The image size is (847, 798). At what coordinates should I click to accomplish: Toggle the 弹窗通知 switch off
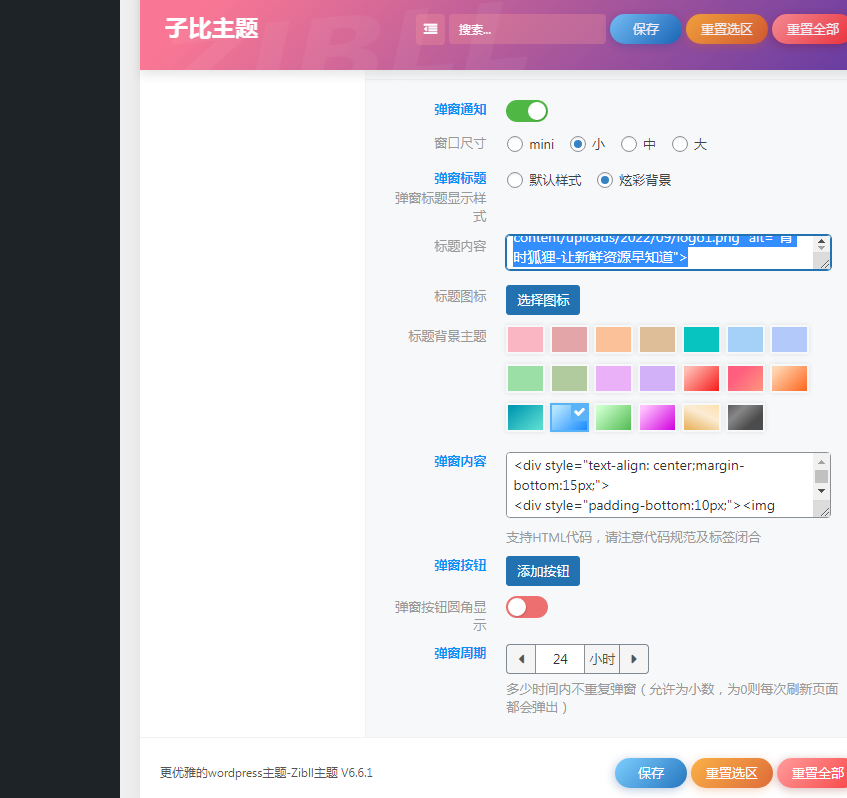[527, 111]
